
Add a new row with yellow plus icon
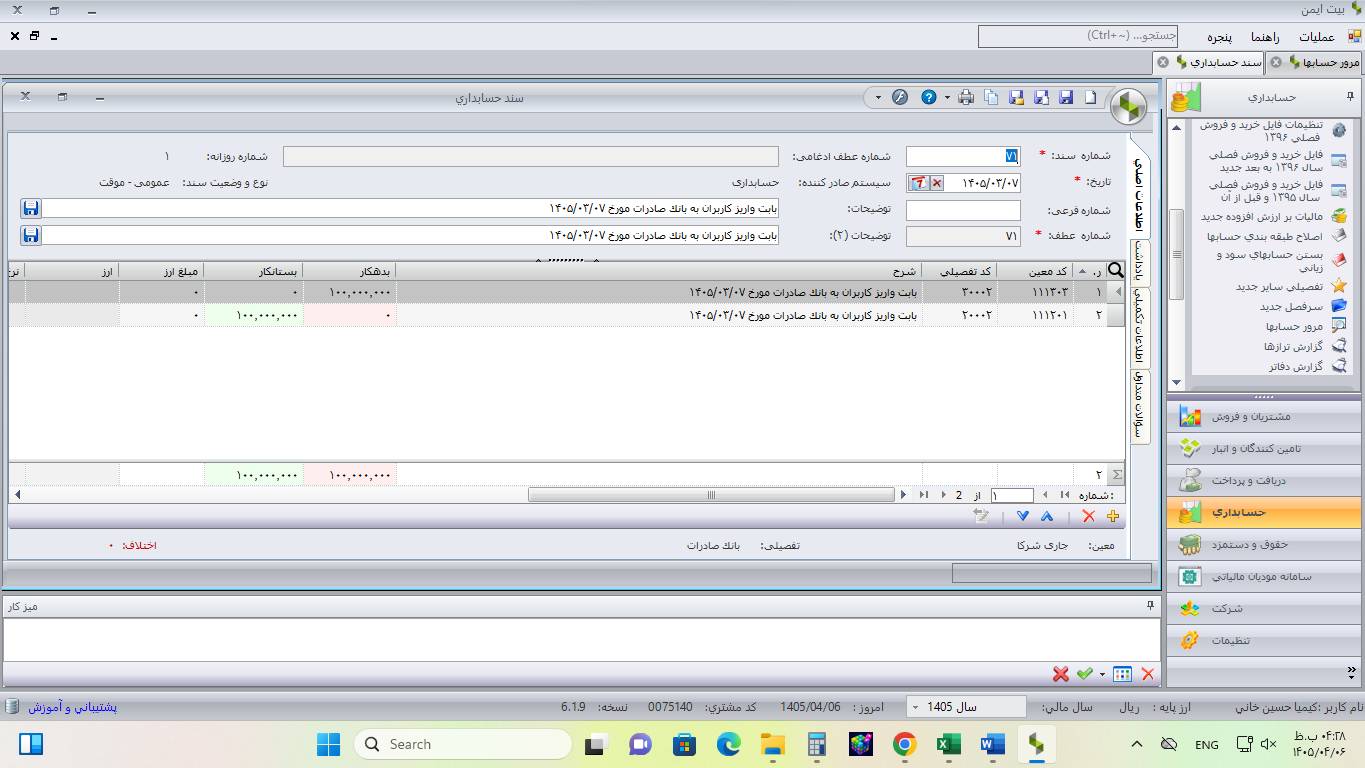coord(1113,516)
